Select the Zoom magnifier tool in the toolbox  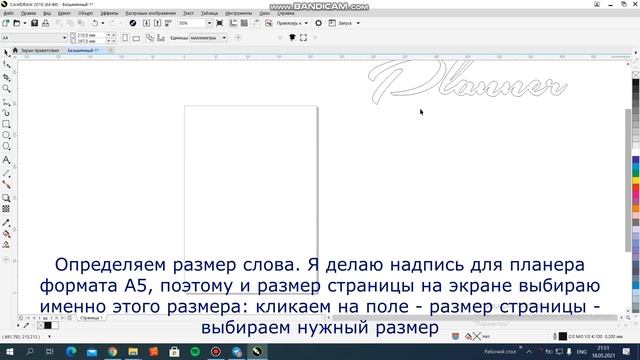(6, 89)
